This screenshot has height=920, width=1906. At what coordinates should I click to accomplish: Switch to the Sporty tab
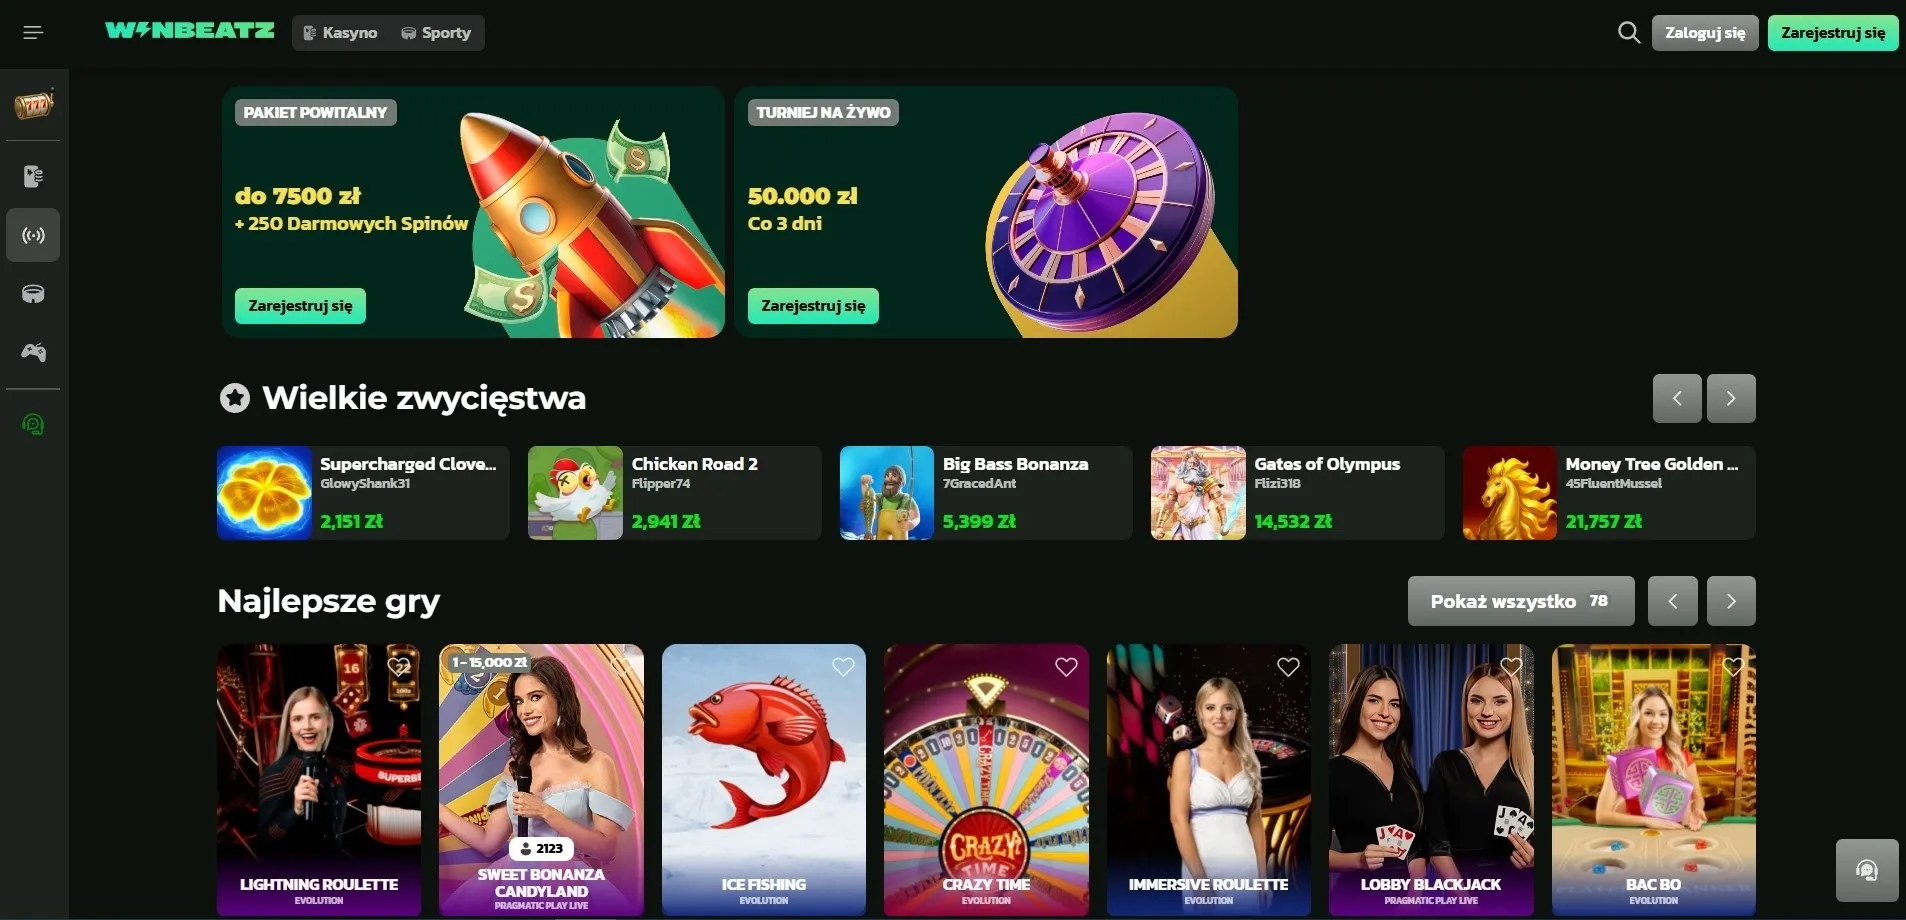436,32
